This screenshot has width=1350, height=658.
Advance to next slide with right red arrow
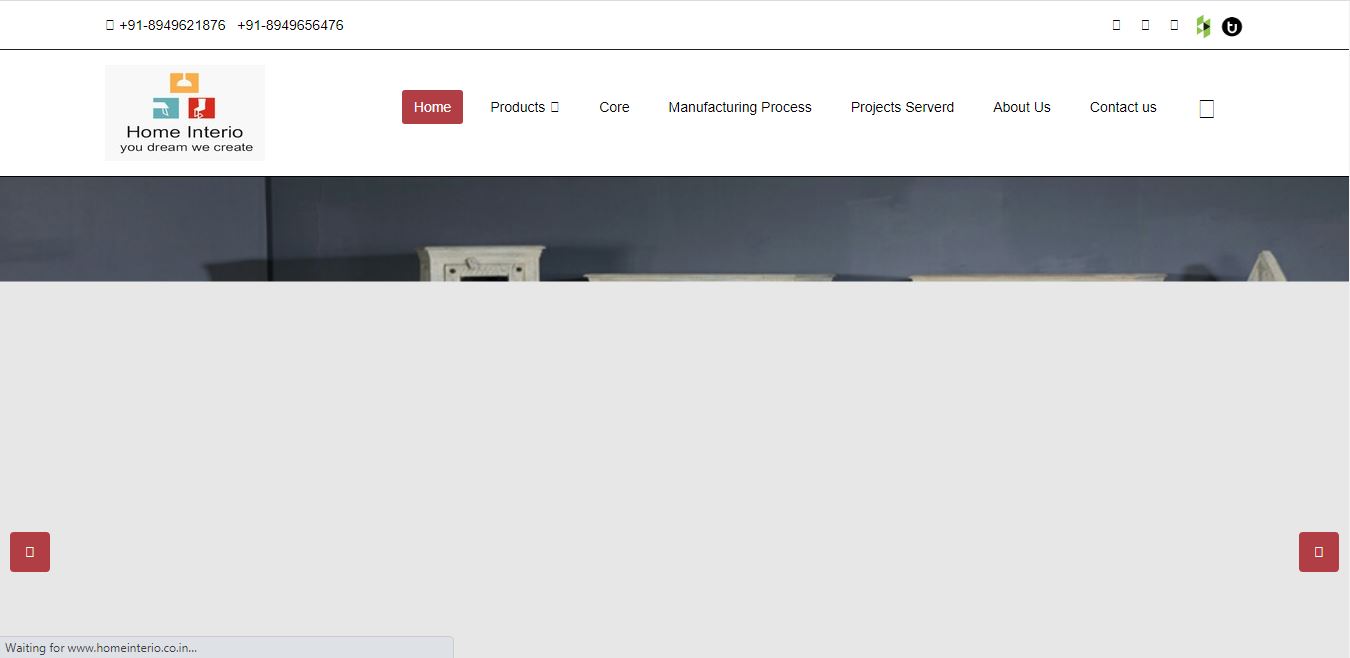pos(1318,552)
